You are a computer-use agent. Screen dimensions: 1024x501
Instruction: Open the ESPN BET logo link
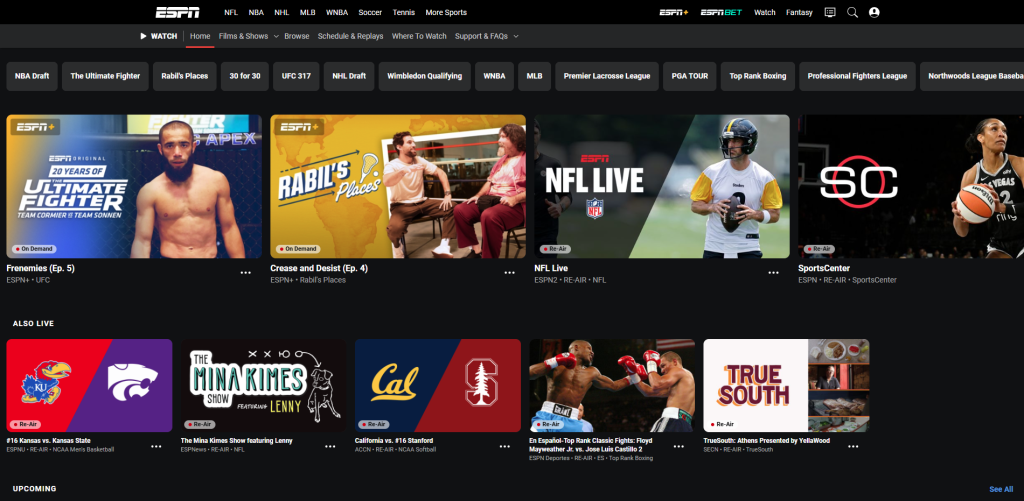click(x=721, y=12)
